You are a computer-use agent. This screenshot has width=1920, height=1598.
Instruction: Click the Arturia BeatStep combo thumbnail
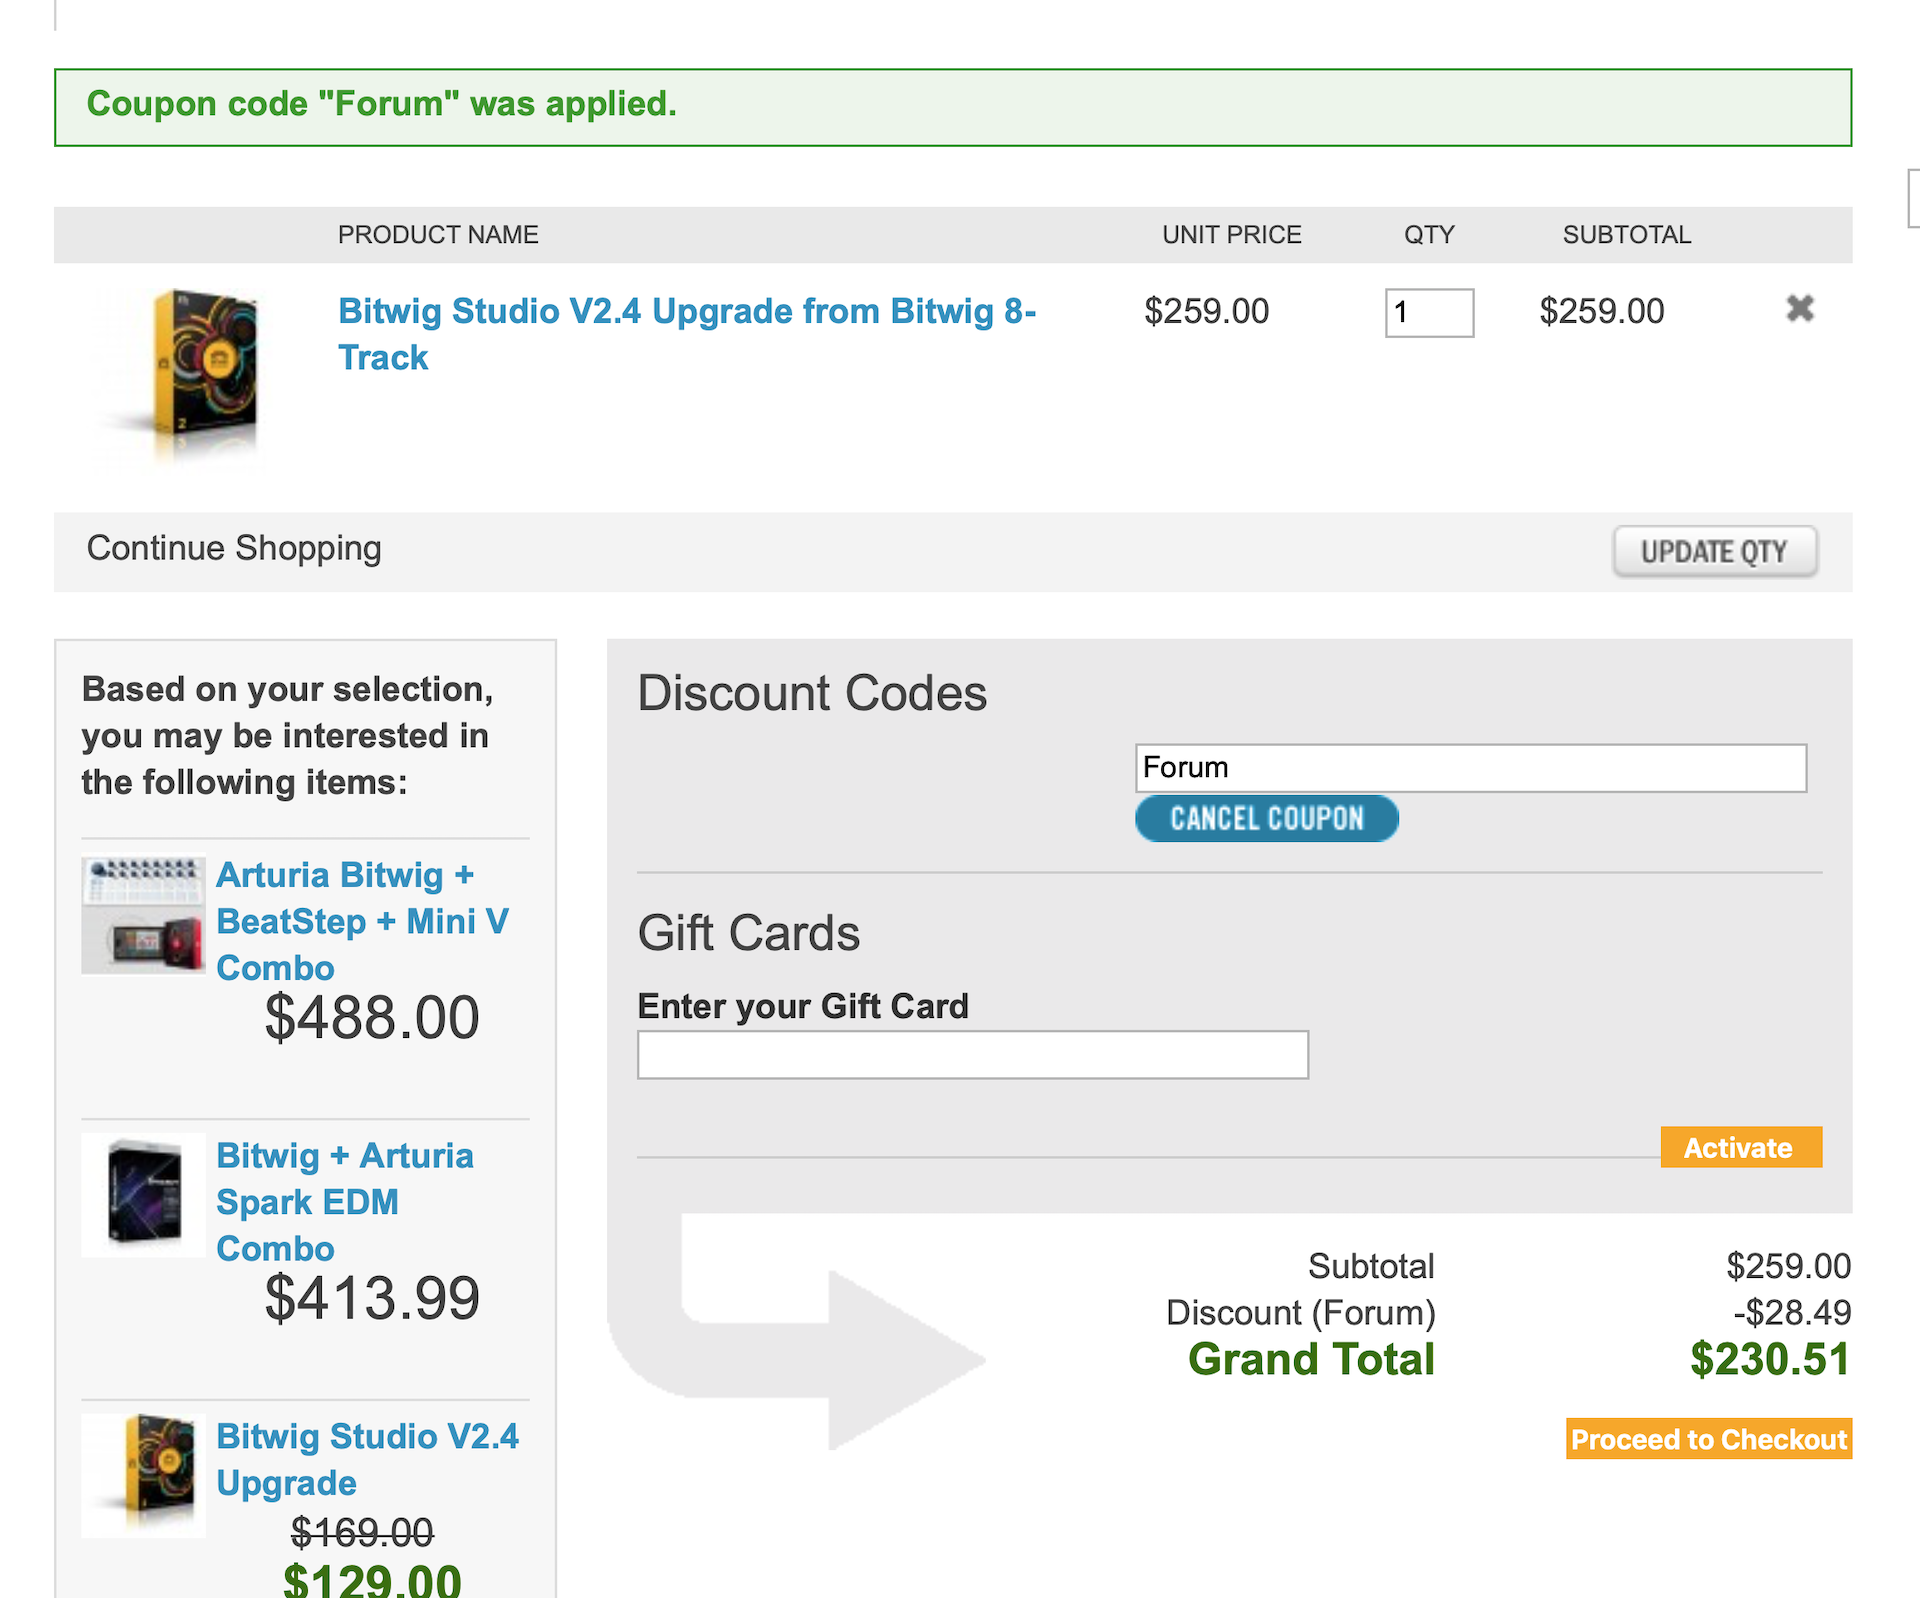[144, 914]
